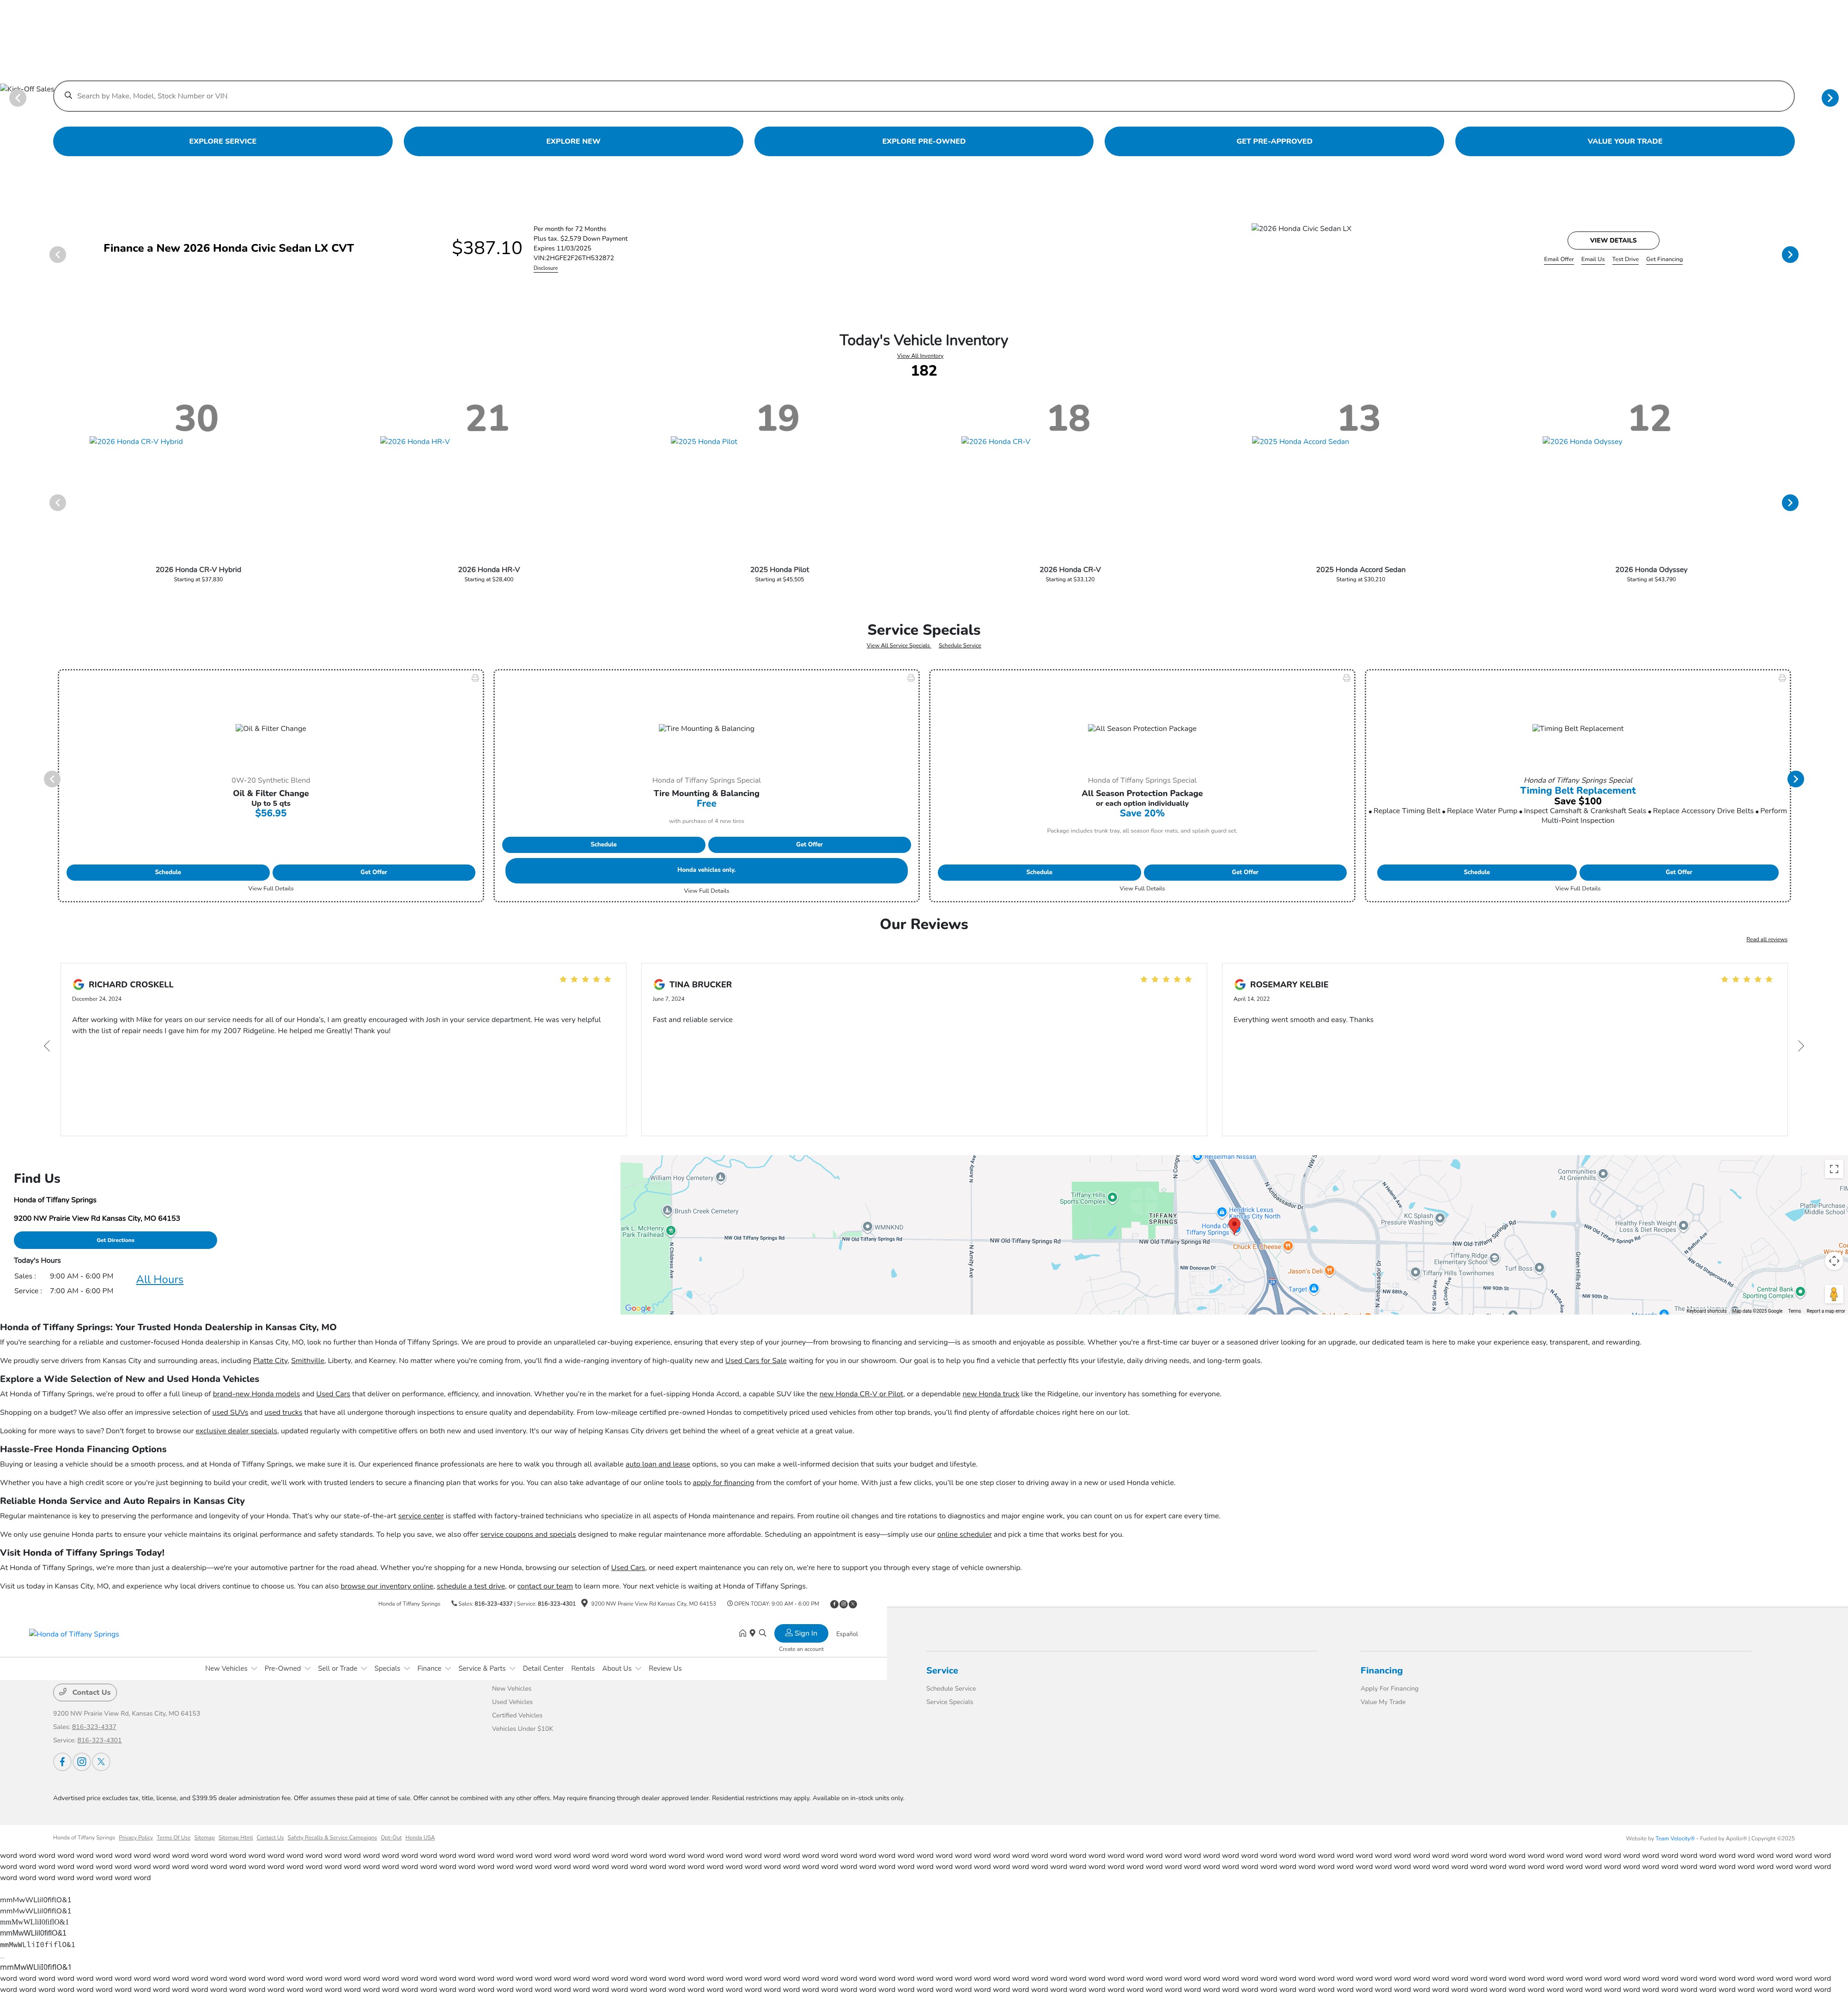The image size is (1848, 1997).
Task: Click the print icon on the Oil & Filter Change card
Action: [x=475, y=678]
